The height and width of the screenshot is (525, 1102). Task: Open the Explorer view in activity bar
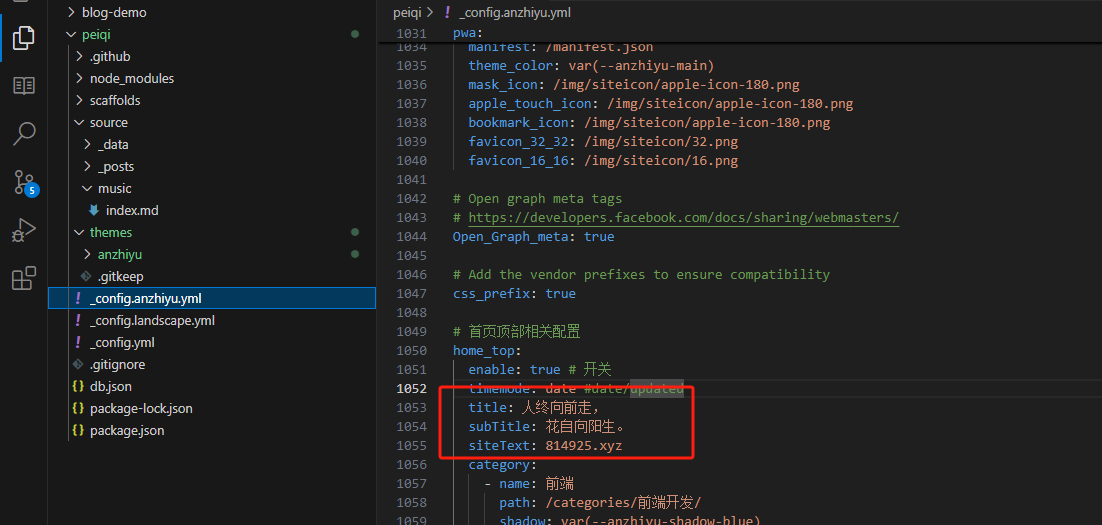coord(24,38)
